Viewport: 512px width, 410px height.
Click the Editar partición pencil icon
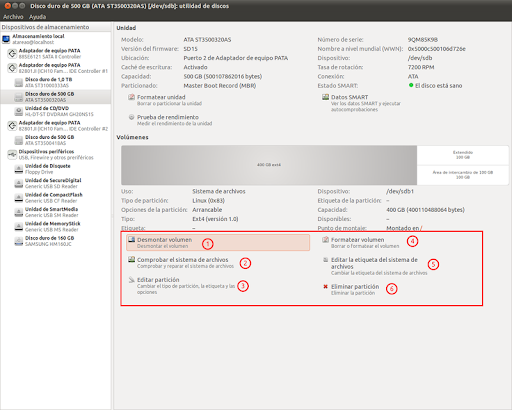coord(131,280)
